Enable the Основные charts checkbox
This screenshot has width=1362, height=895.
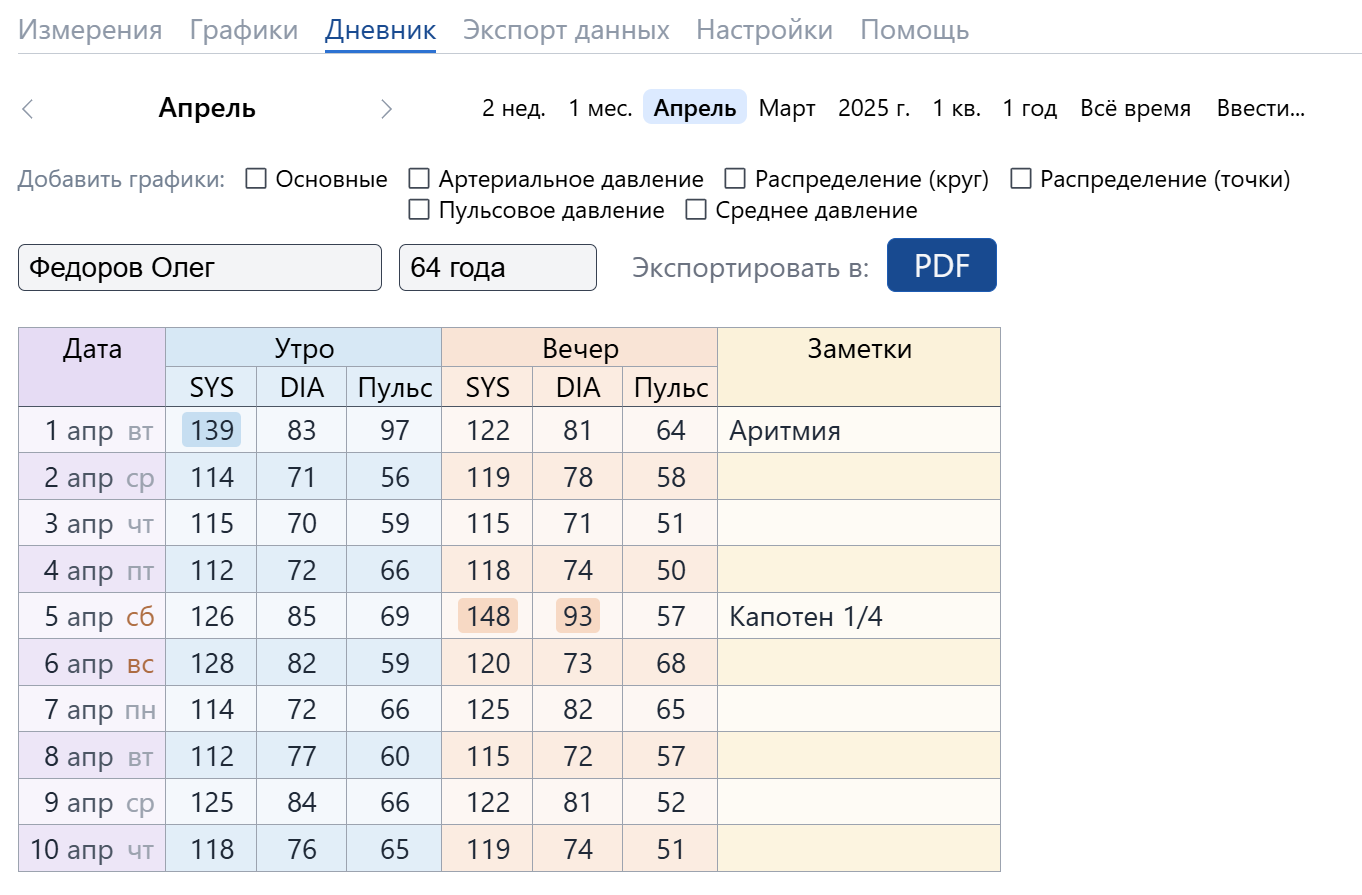(x=256, y=178)
